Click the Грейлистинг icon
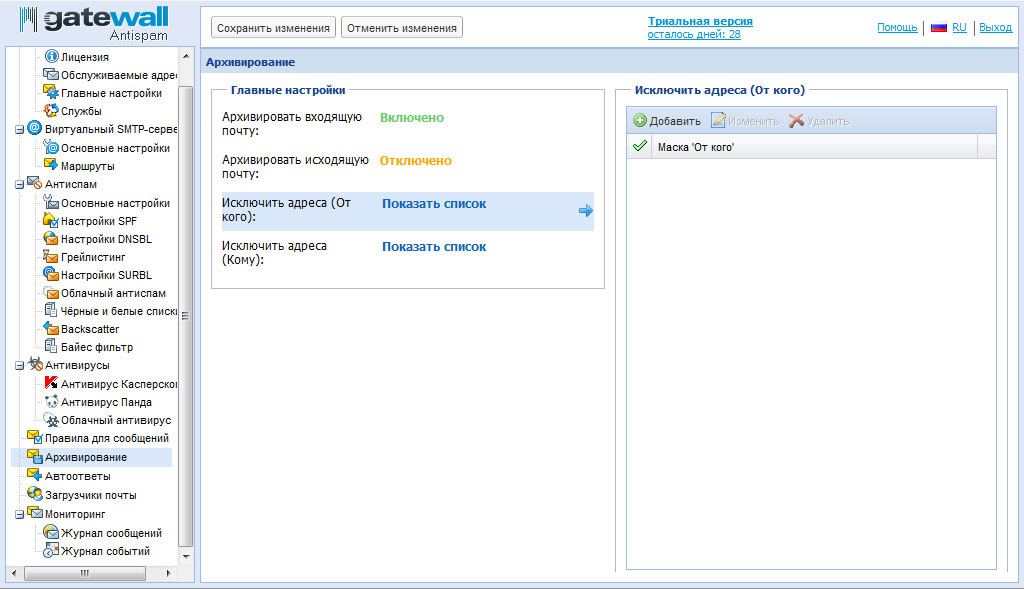The height and width of the screenshot is (589, 1024). 51,256
